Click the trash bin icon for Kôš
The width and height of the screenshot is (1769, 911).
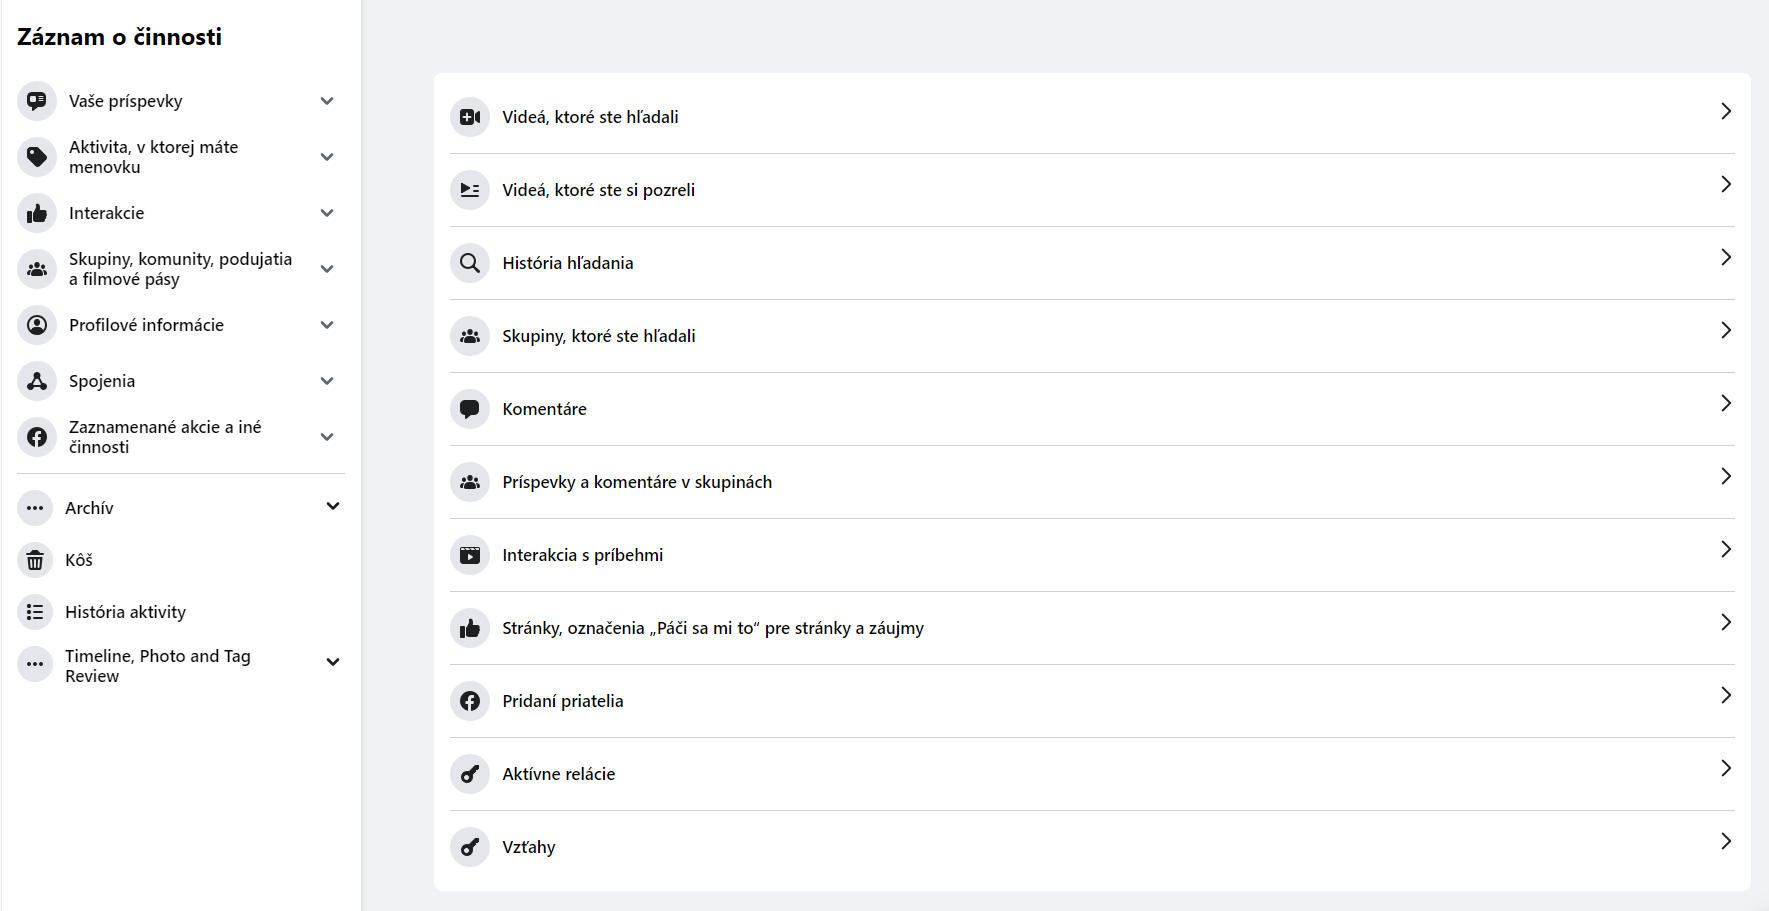[35, 560]
